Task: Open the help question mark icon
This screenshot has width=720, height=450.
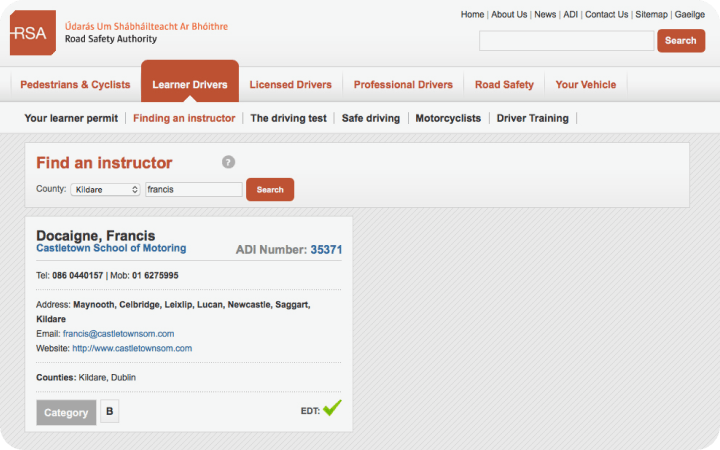Action: [x=228, y=162]
